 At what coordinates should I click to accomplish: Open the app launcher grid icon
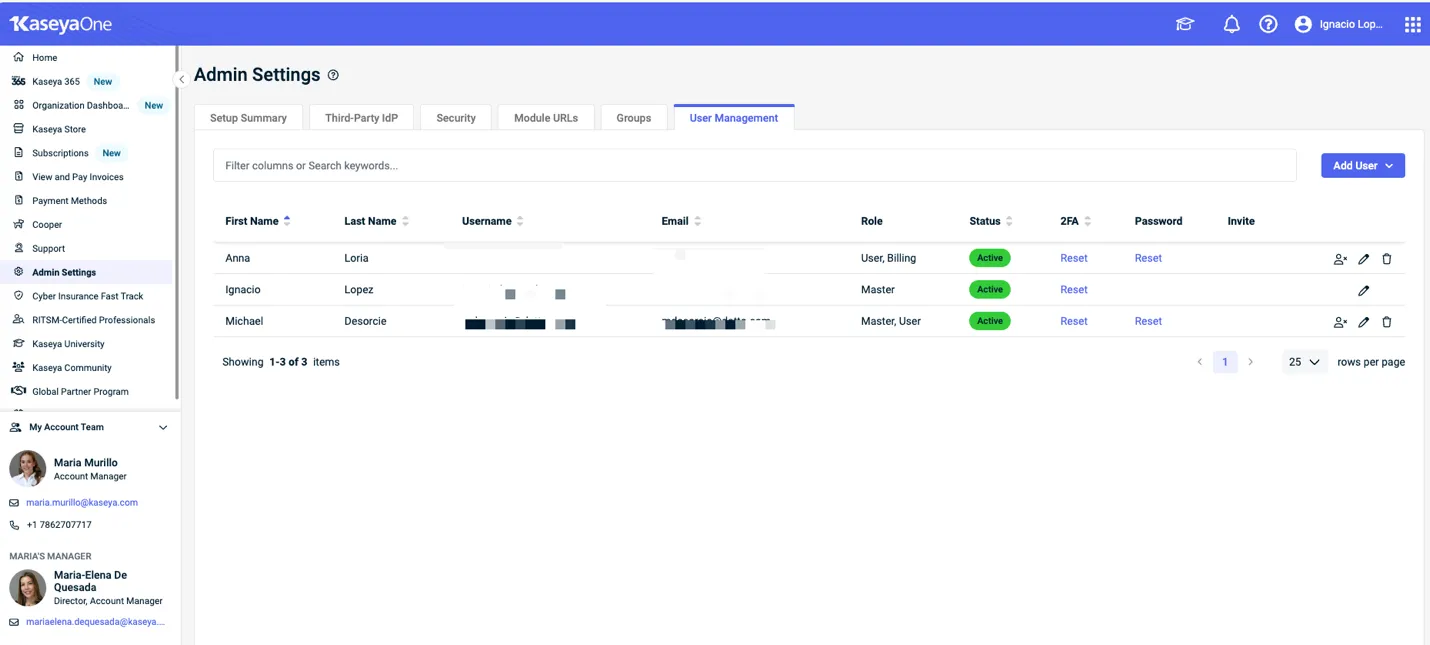pyautogui.click(x=1412, y=25)
